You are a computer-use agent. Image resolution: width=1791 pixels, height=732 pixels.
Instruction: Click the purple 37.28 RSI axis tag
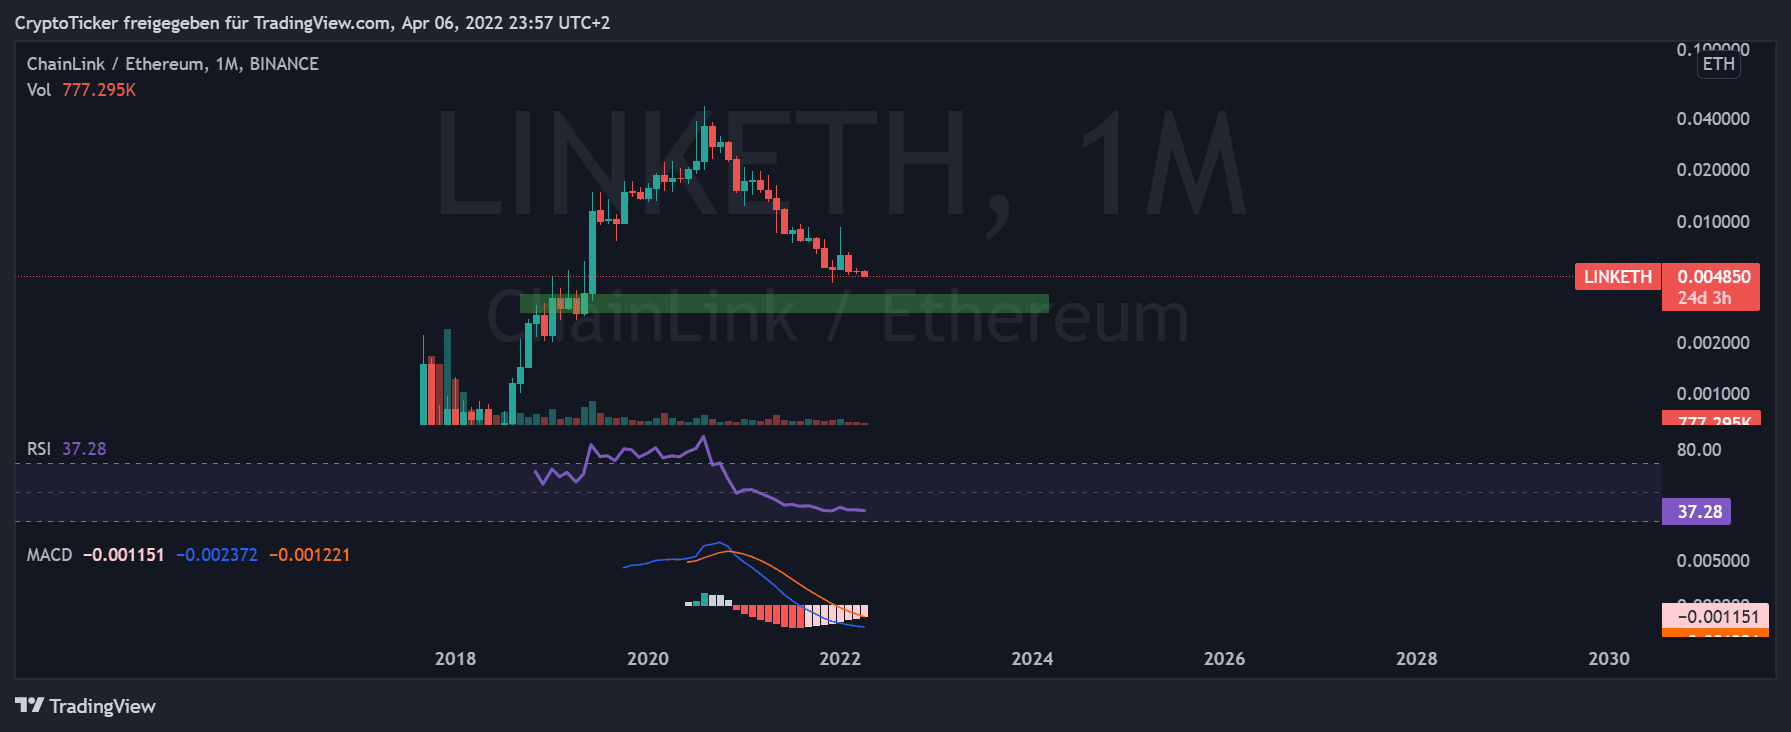1699,512
